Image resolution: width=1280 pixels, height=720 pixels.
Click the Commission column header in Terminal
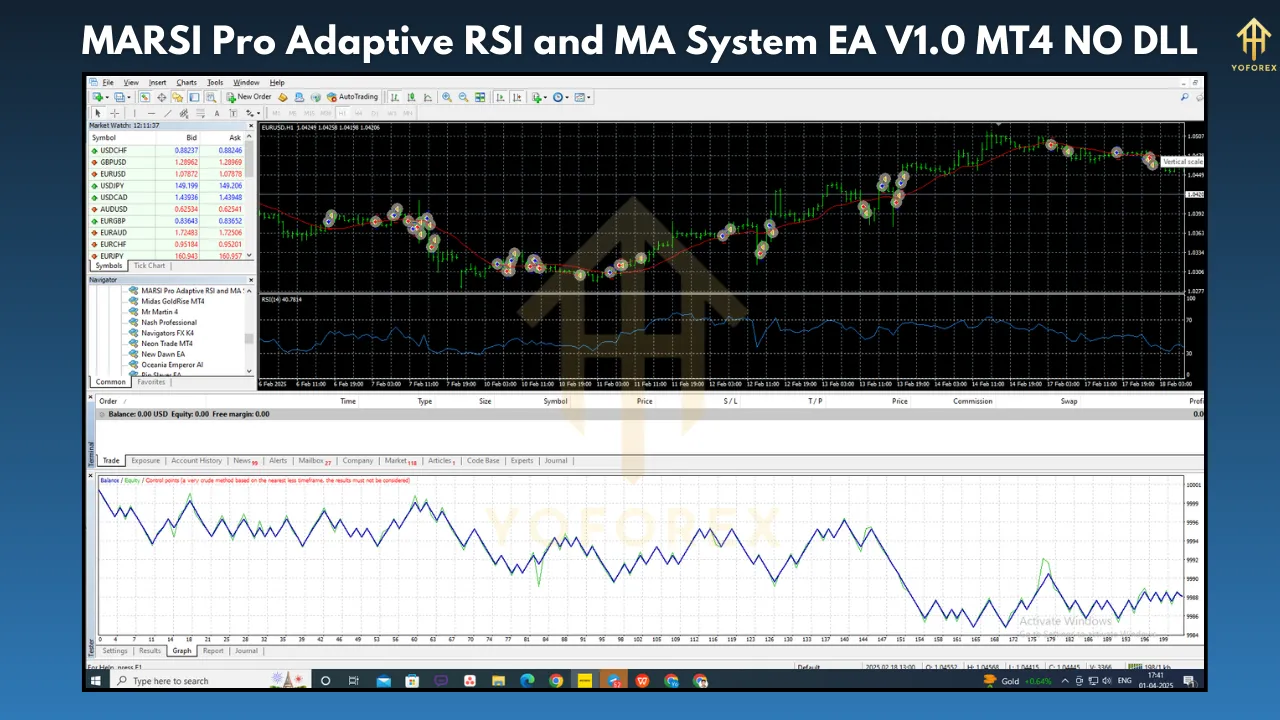click(973, 401)
